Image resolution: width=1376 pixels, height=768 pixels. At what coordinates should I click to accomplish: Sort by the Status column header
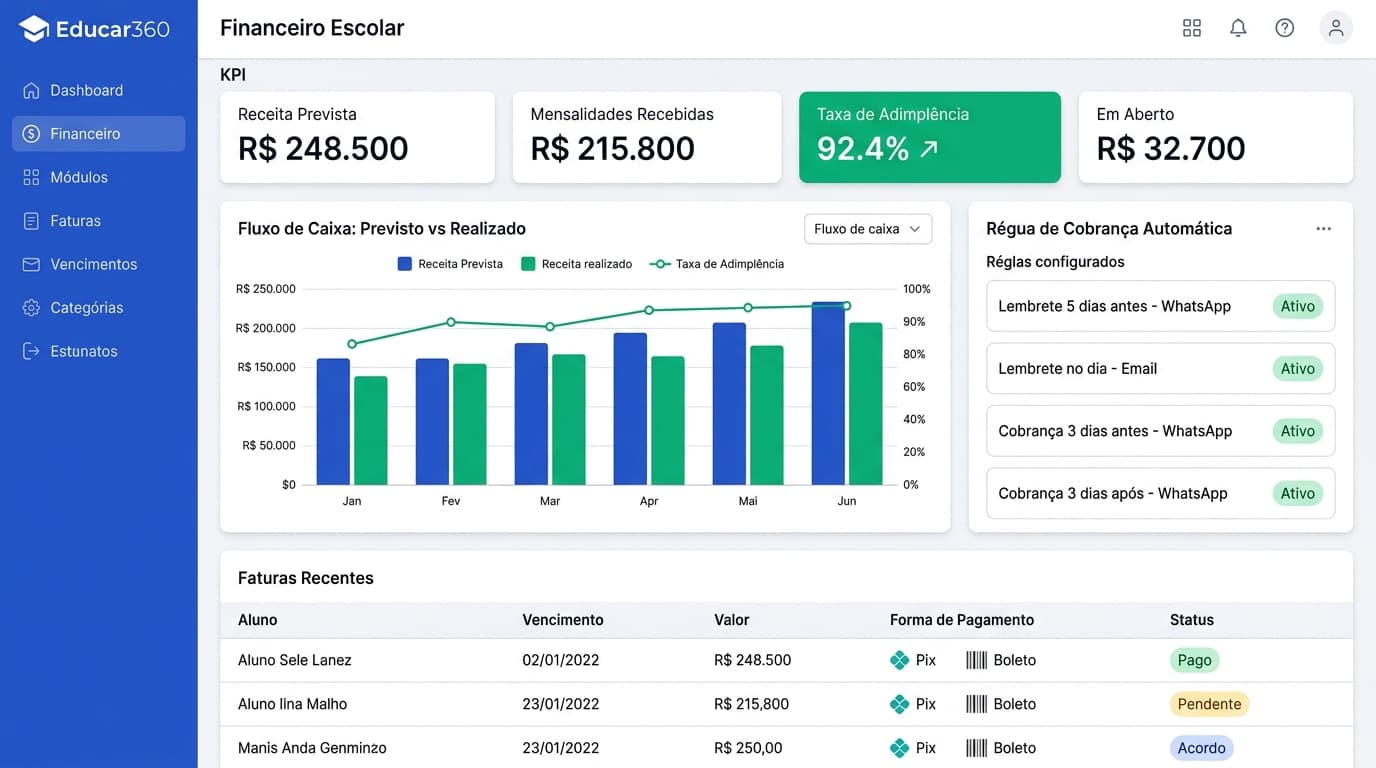tap(1192, 620)
